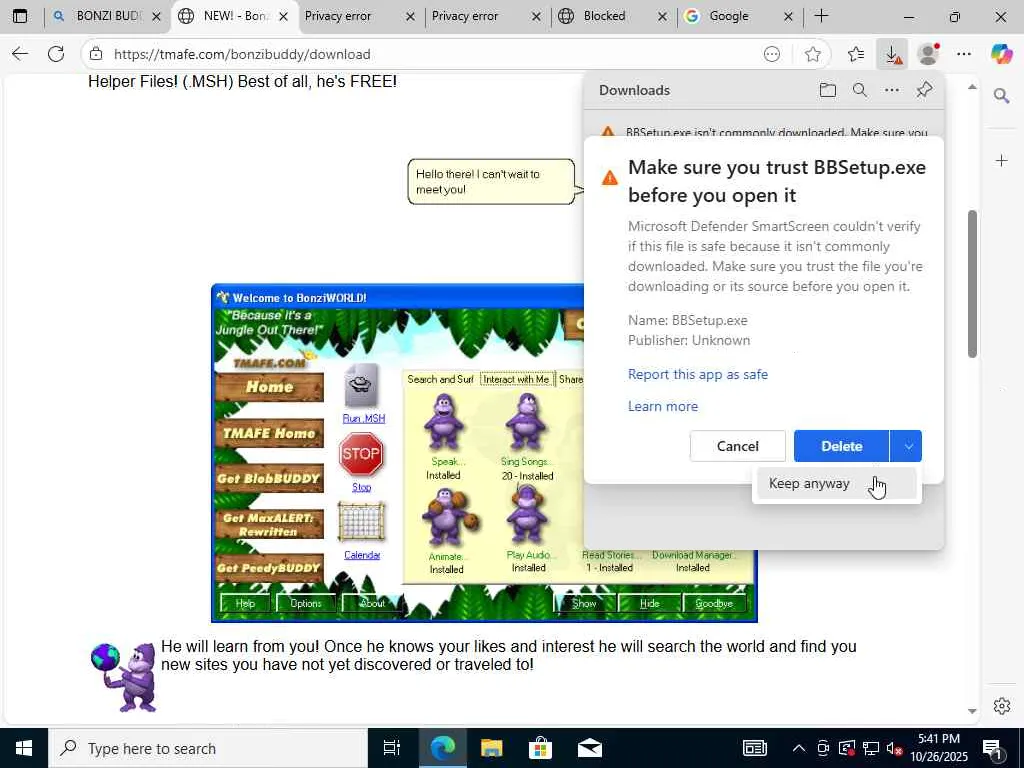
Task: Click the BBSetup.exe warning row in Downloads
Action: click(763, 131)
